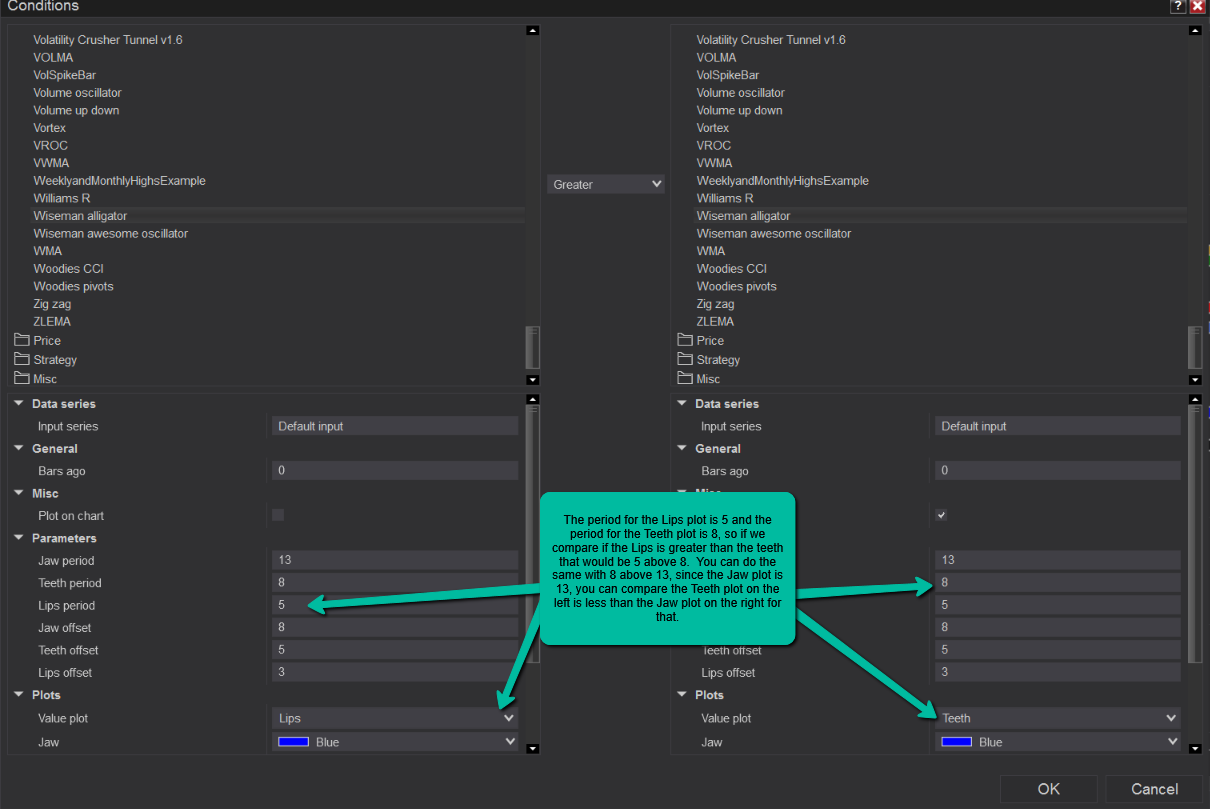Click the up arrow of the right indicator list scrollbar
This screenshot has height=809, width=1210.
1195,30
